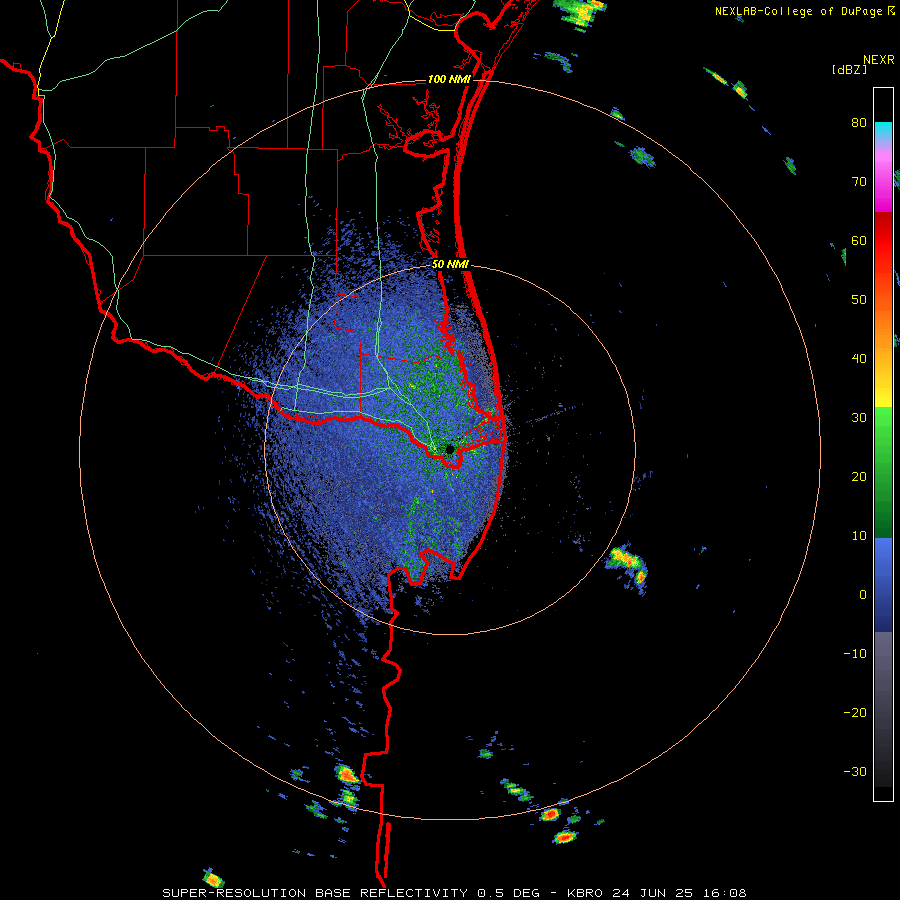Pick the bright green segment of the dBZ color bar
Screen dimensions: 900x900
[883, 436]
